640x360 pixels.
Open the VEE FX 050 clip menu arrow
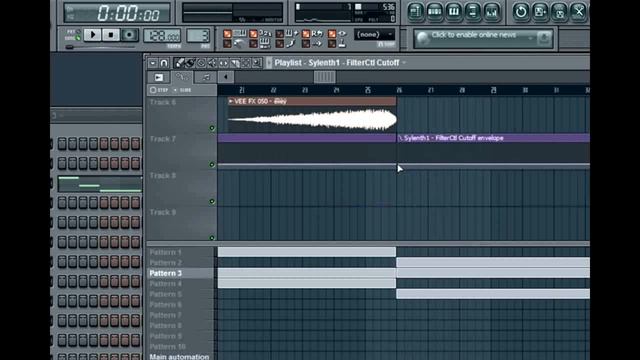coord(231,101)
